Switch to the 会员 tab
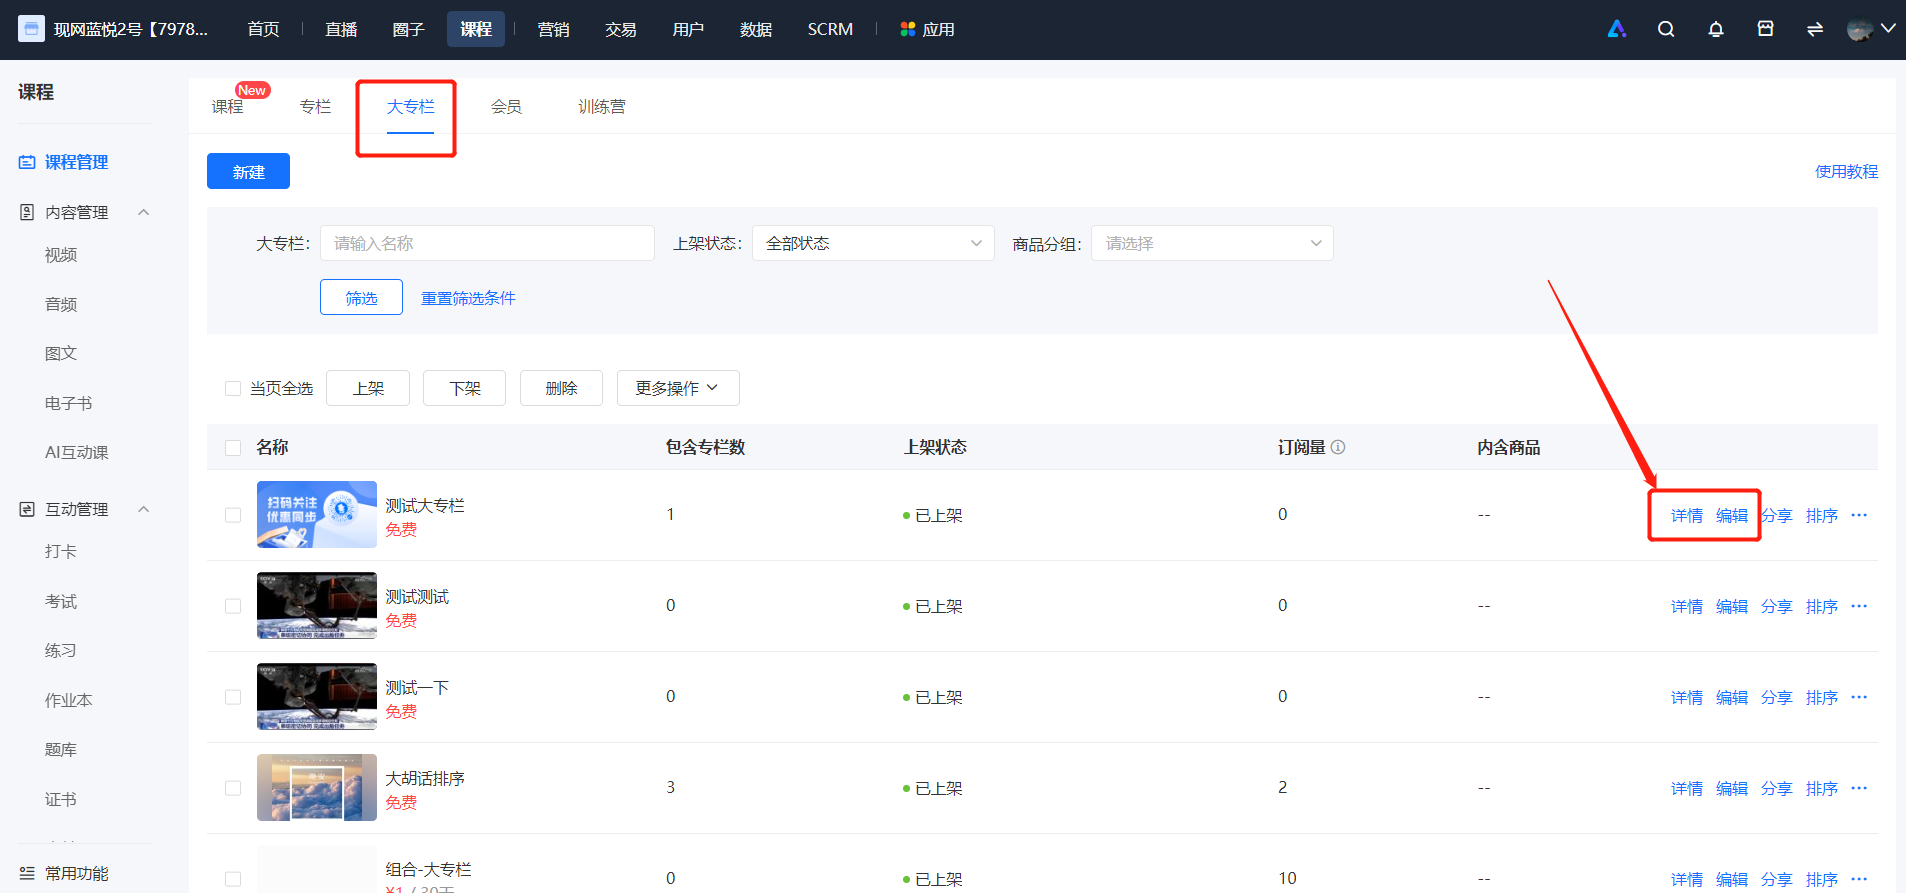The image size is (1906, 893). tap(506, 106)
